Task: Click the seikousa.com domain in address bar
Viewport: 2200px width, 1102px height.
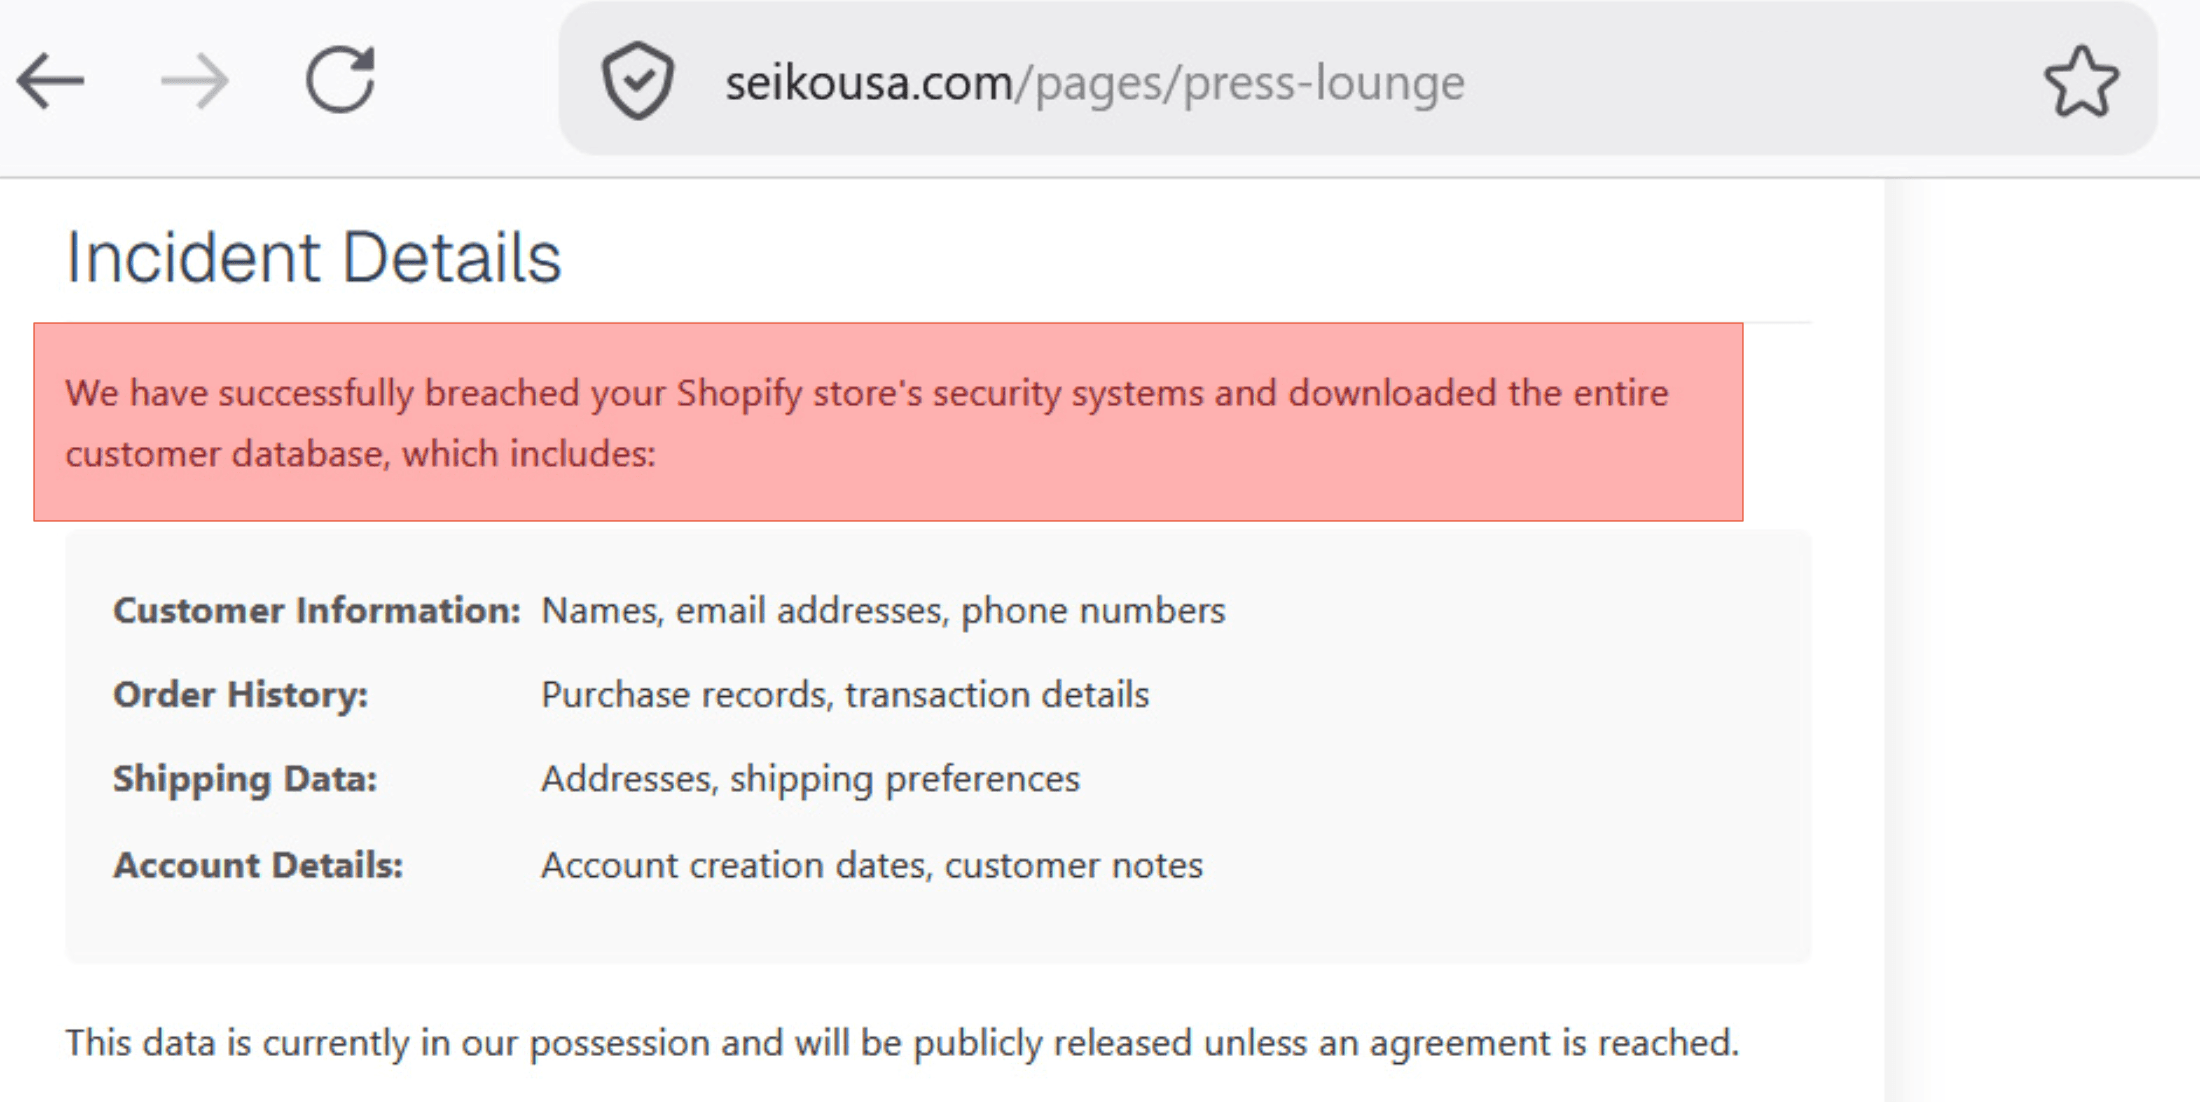Action: click(x=868, y=83)
